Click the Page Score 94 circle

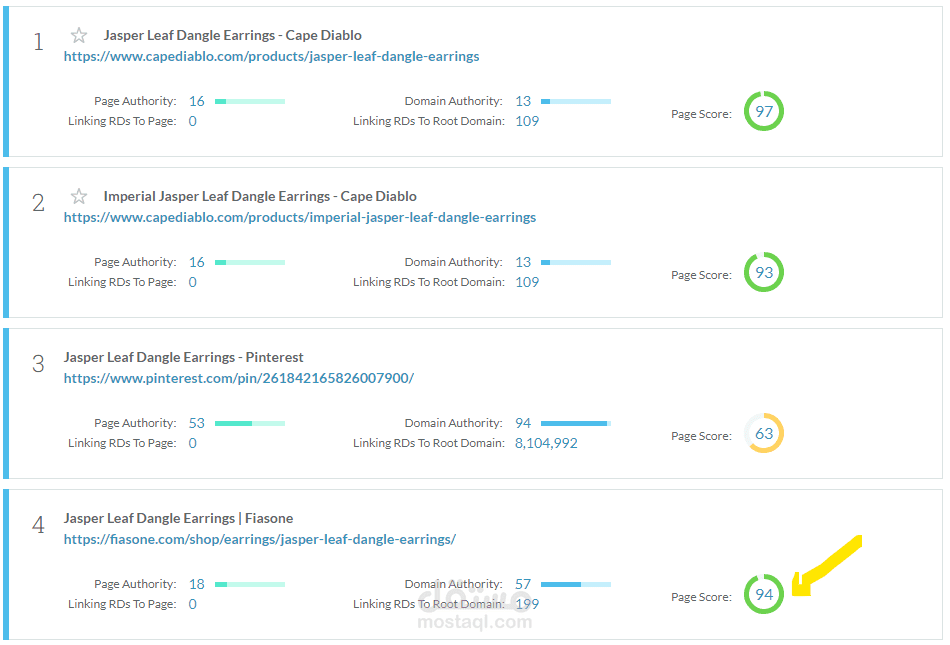764,595
